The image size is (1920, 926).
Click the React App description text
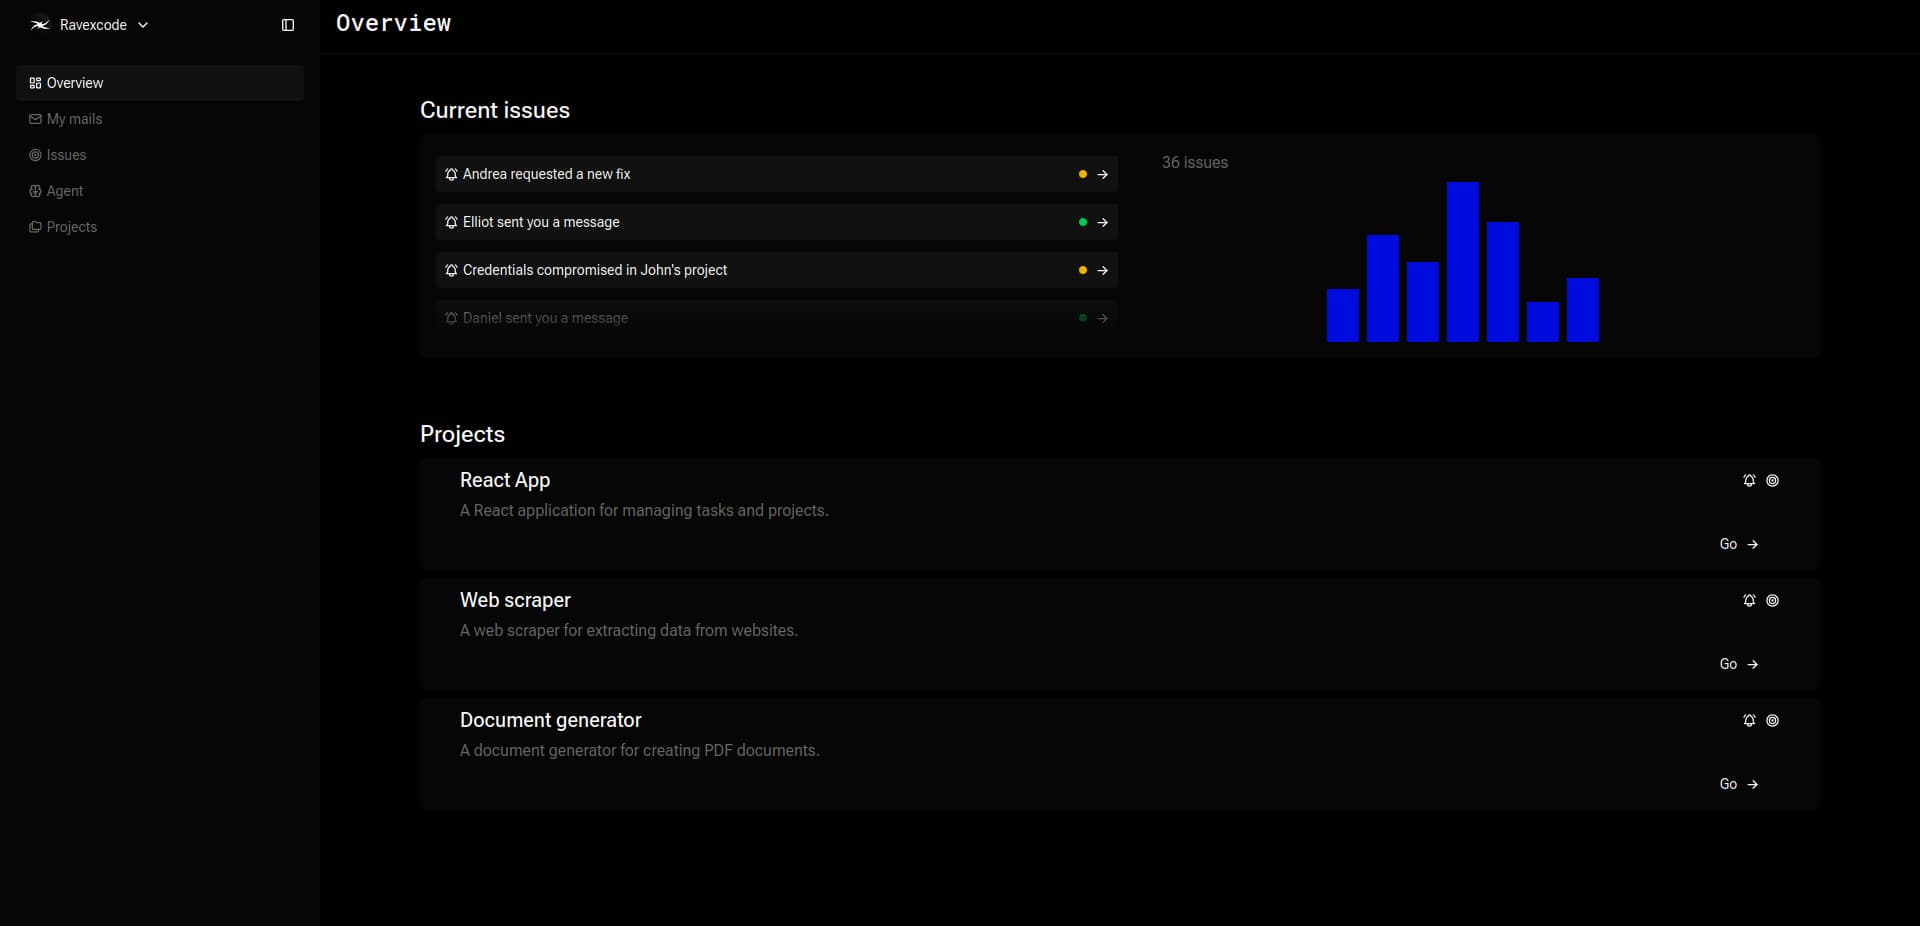644,510
